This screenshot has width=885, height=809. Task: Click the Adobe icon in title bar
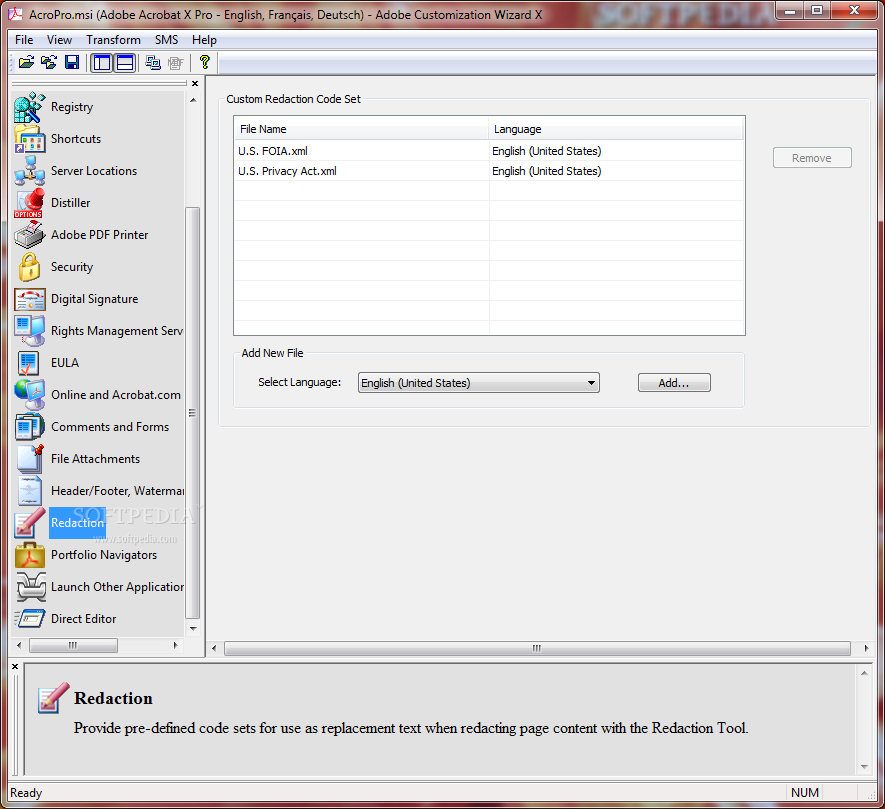(x=15, y=14)
